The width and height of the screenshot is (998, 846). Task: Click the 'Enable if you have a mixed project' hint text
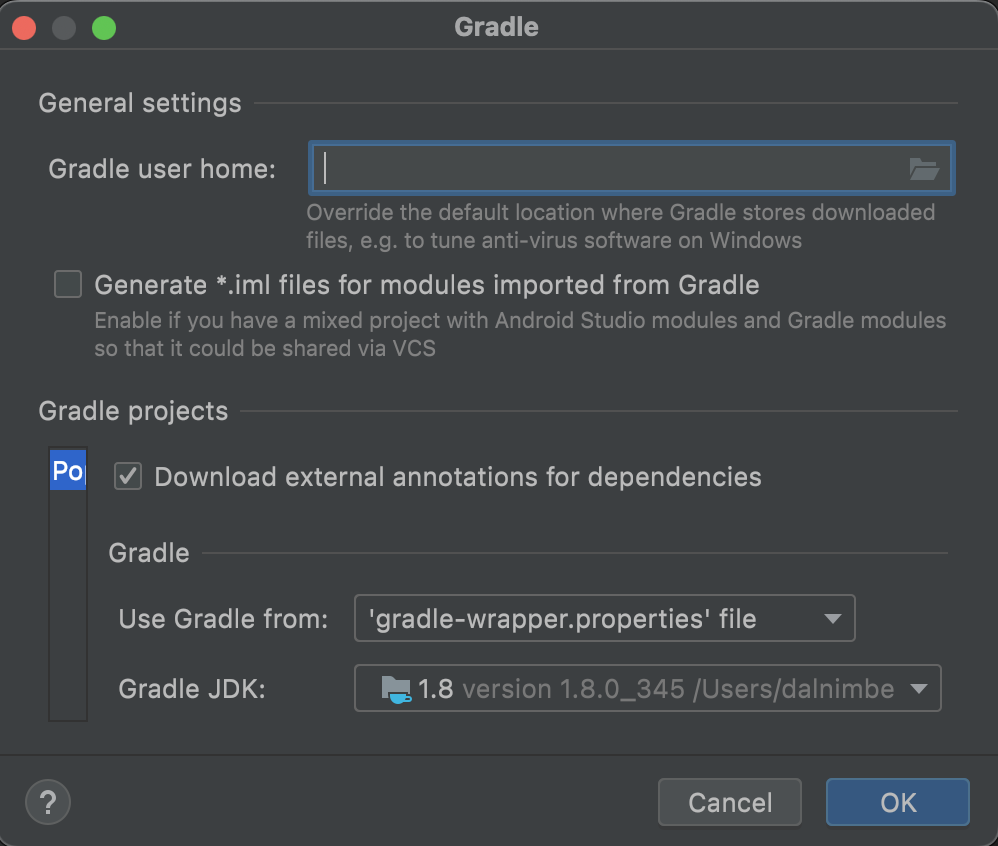[x=520, y=334]
